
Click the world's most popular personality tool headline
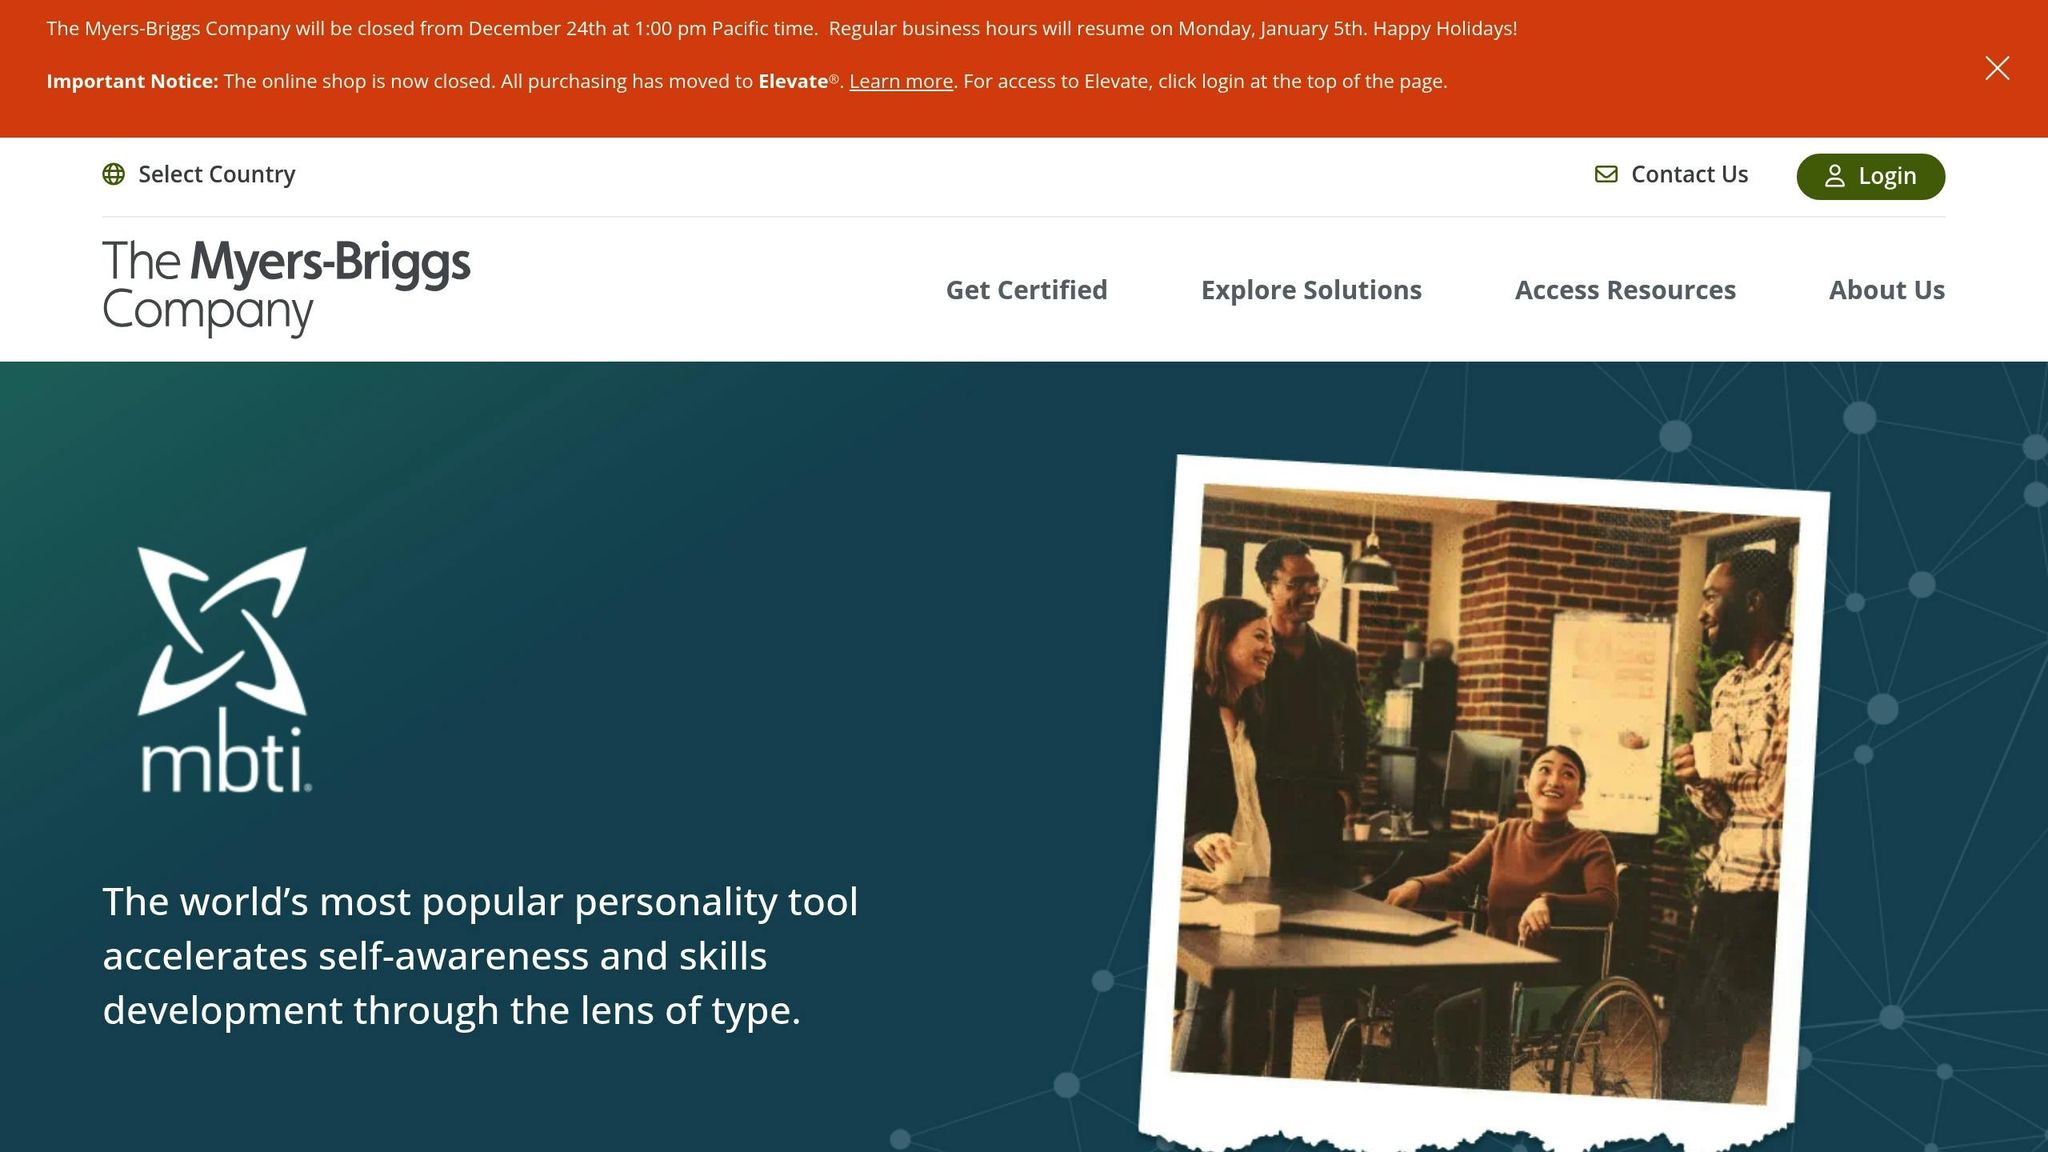(480, 956)
